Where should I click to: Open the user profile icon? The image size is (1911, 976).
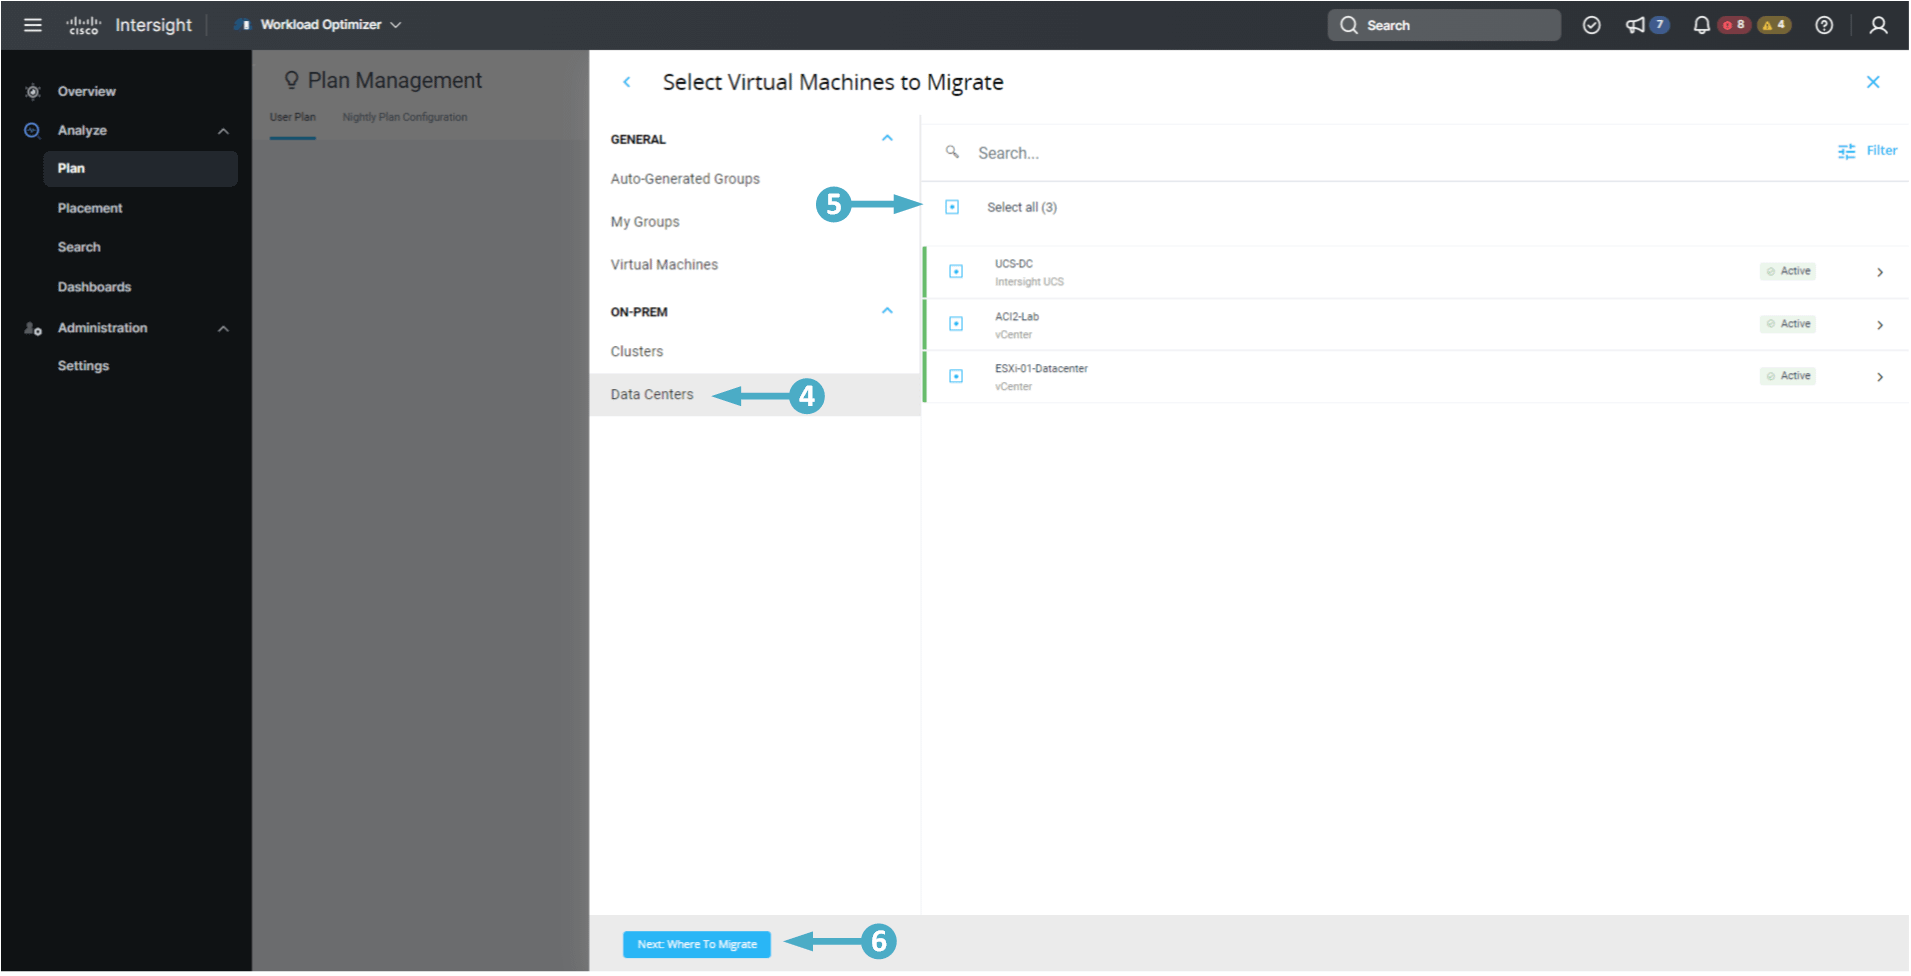pyautogui.click(x=1878, y=25)
